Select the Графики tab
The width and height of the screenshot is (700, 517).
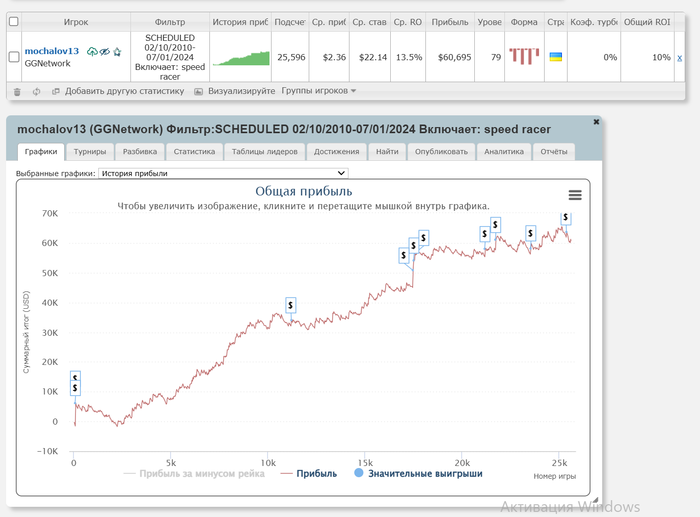click(x=41, y=151)
